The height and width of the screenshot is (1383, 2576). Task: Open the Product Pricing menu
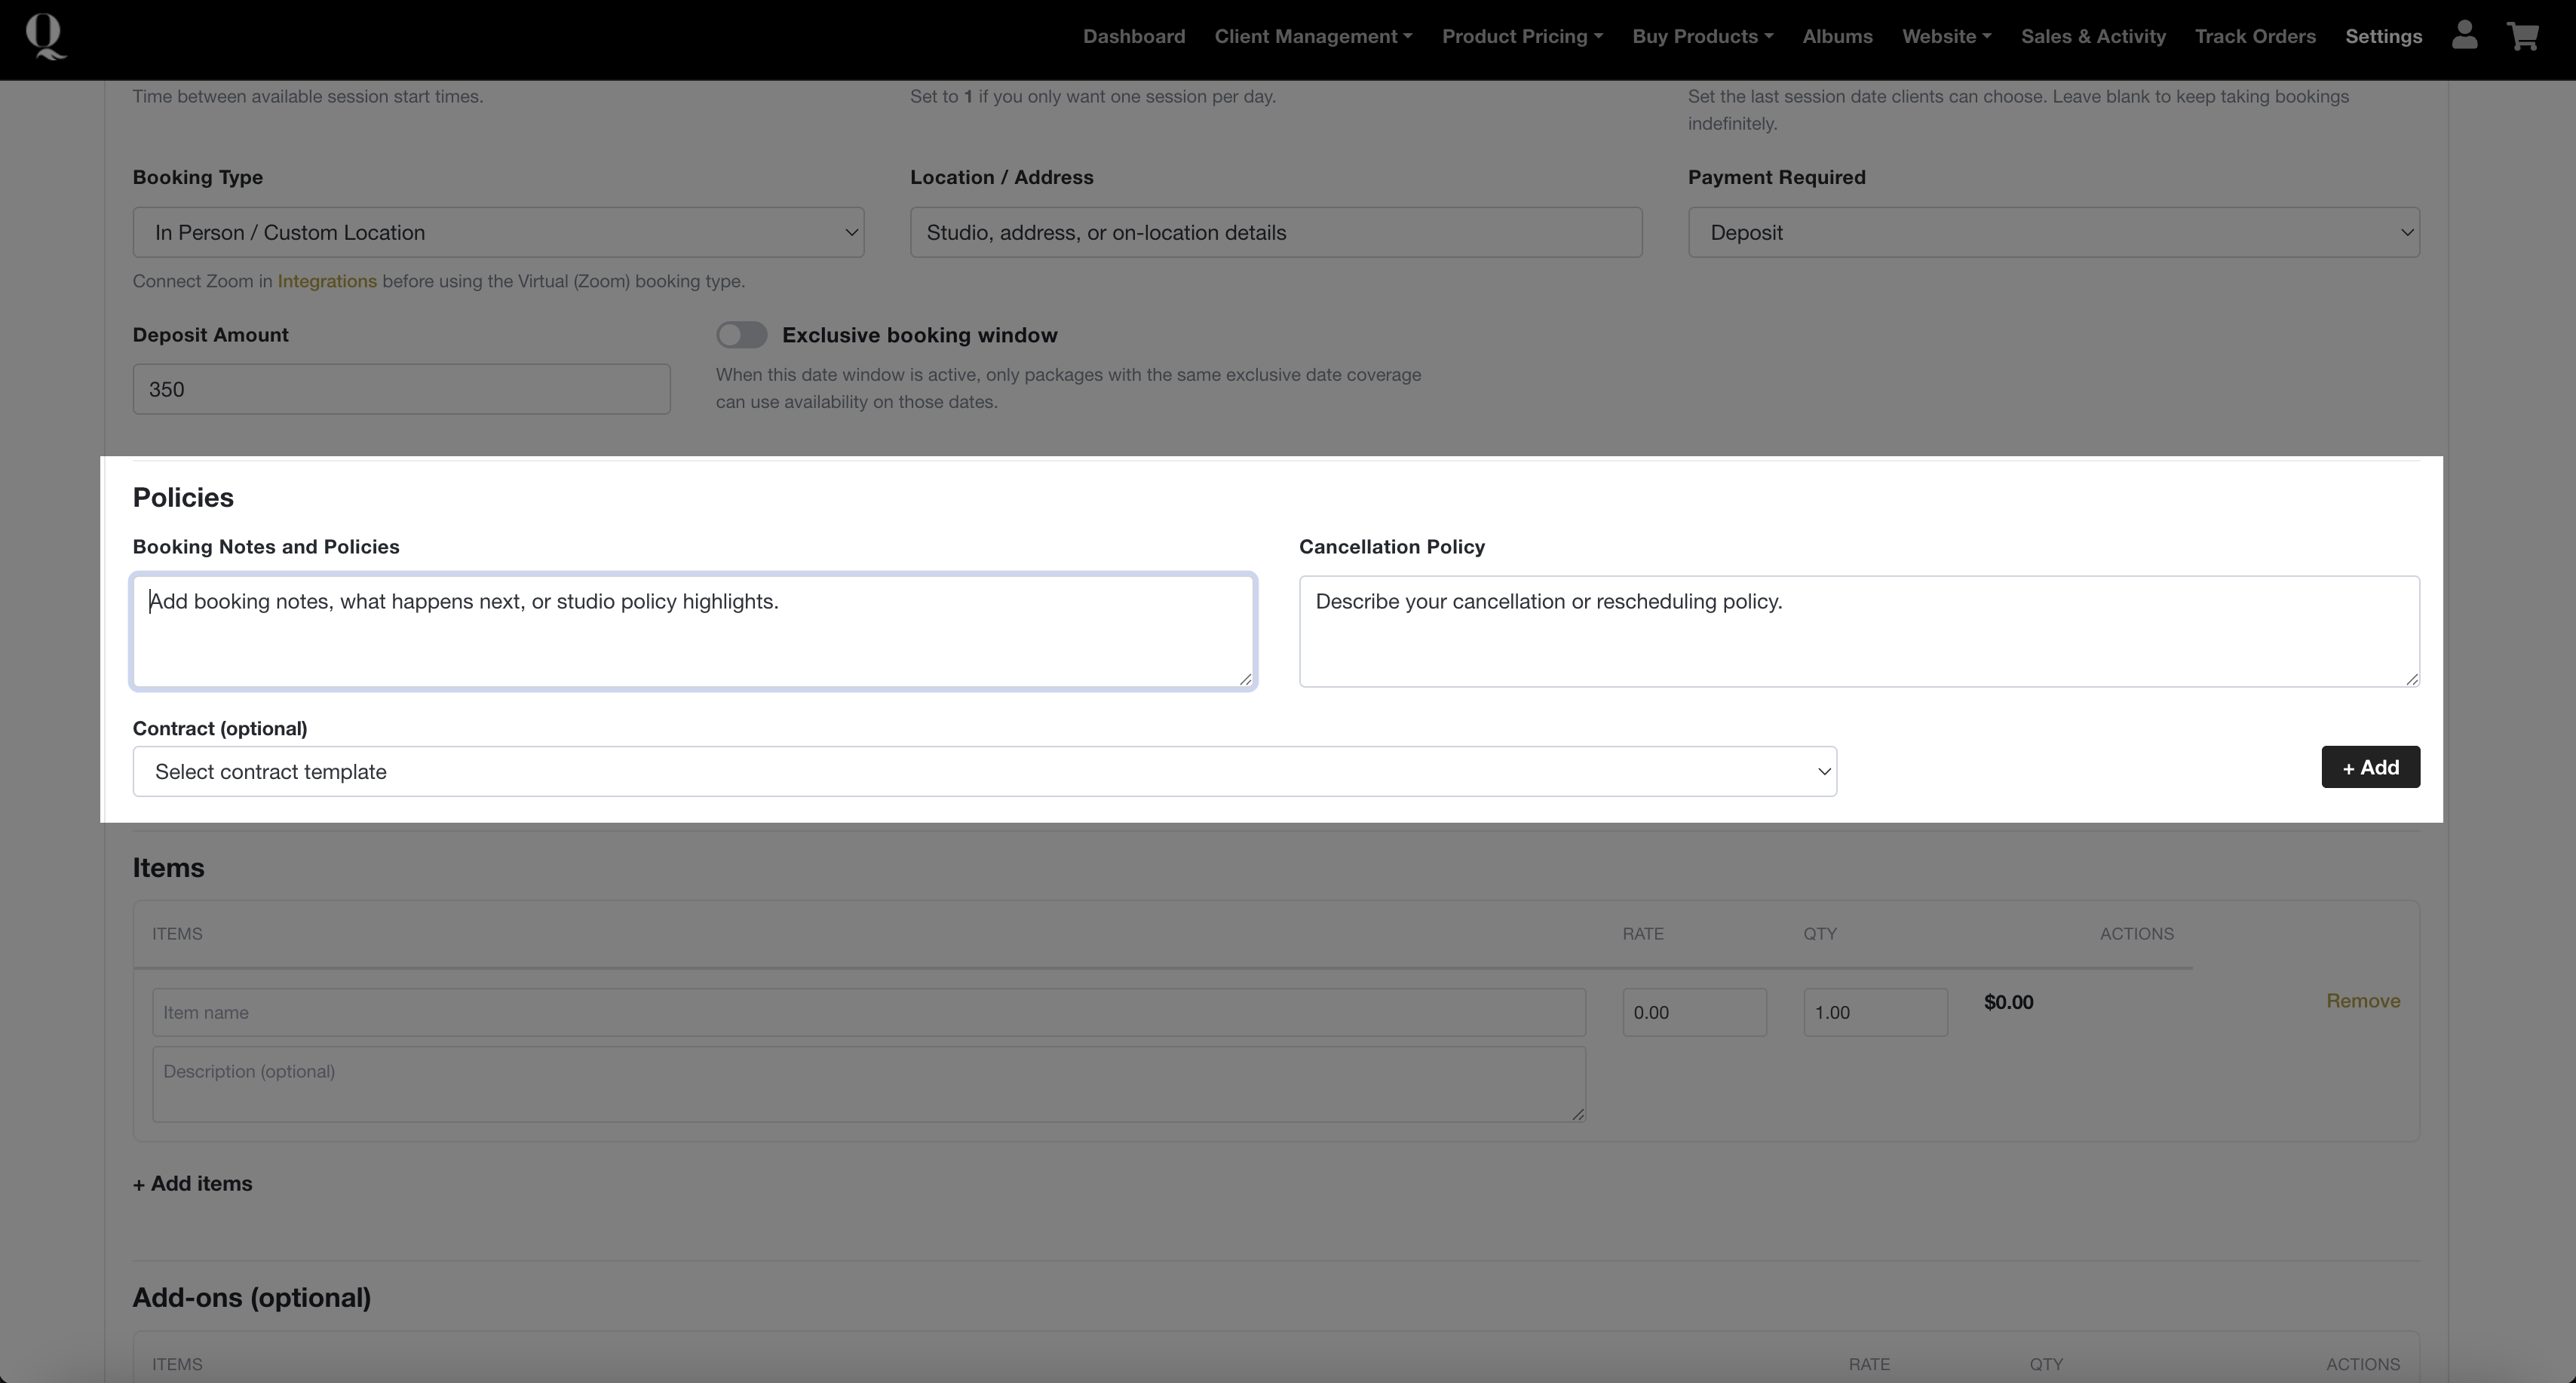pos(1521,37)
